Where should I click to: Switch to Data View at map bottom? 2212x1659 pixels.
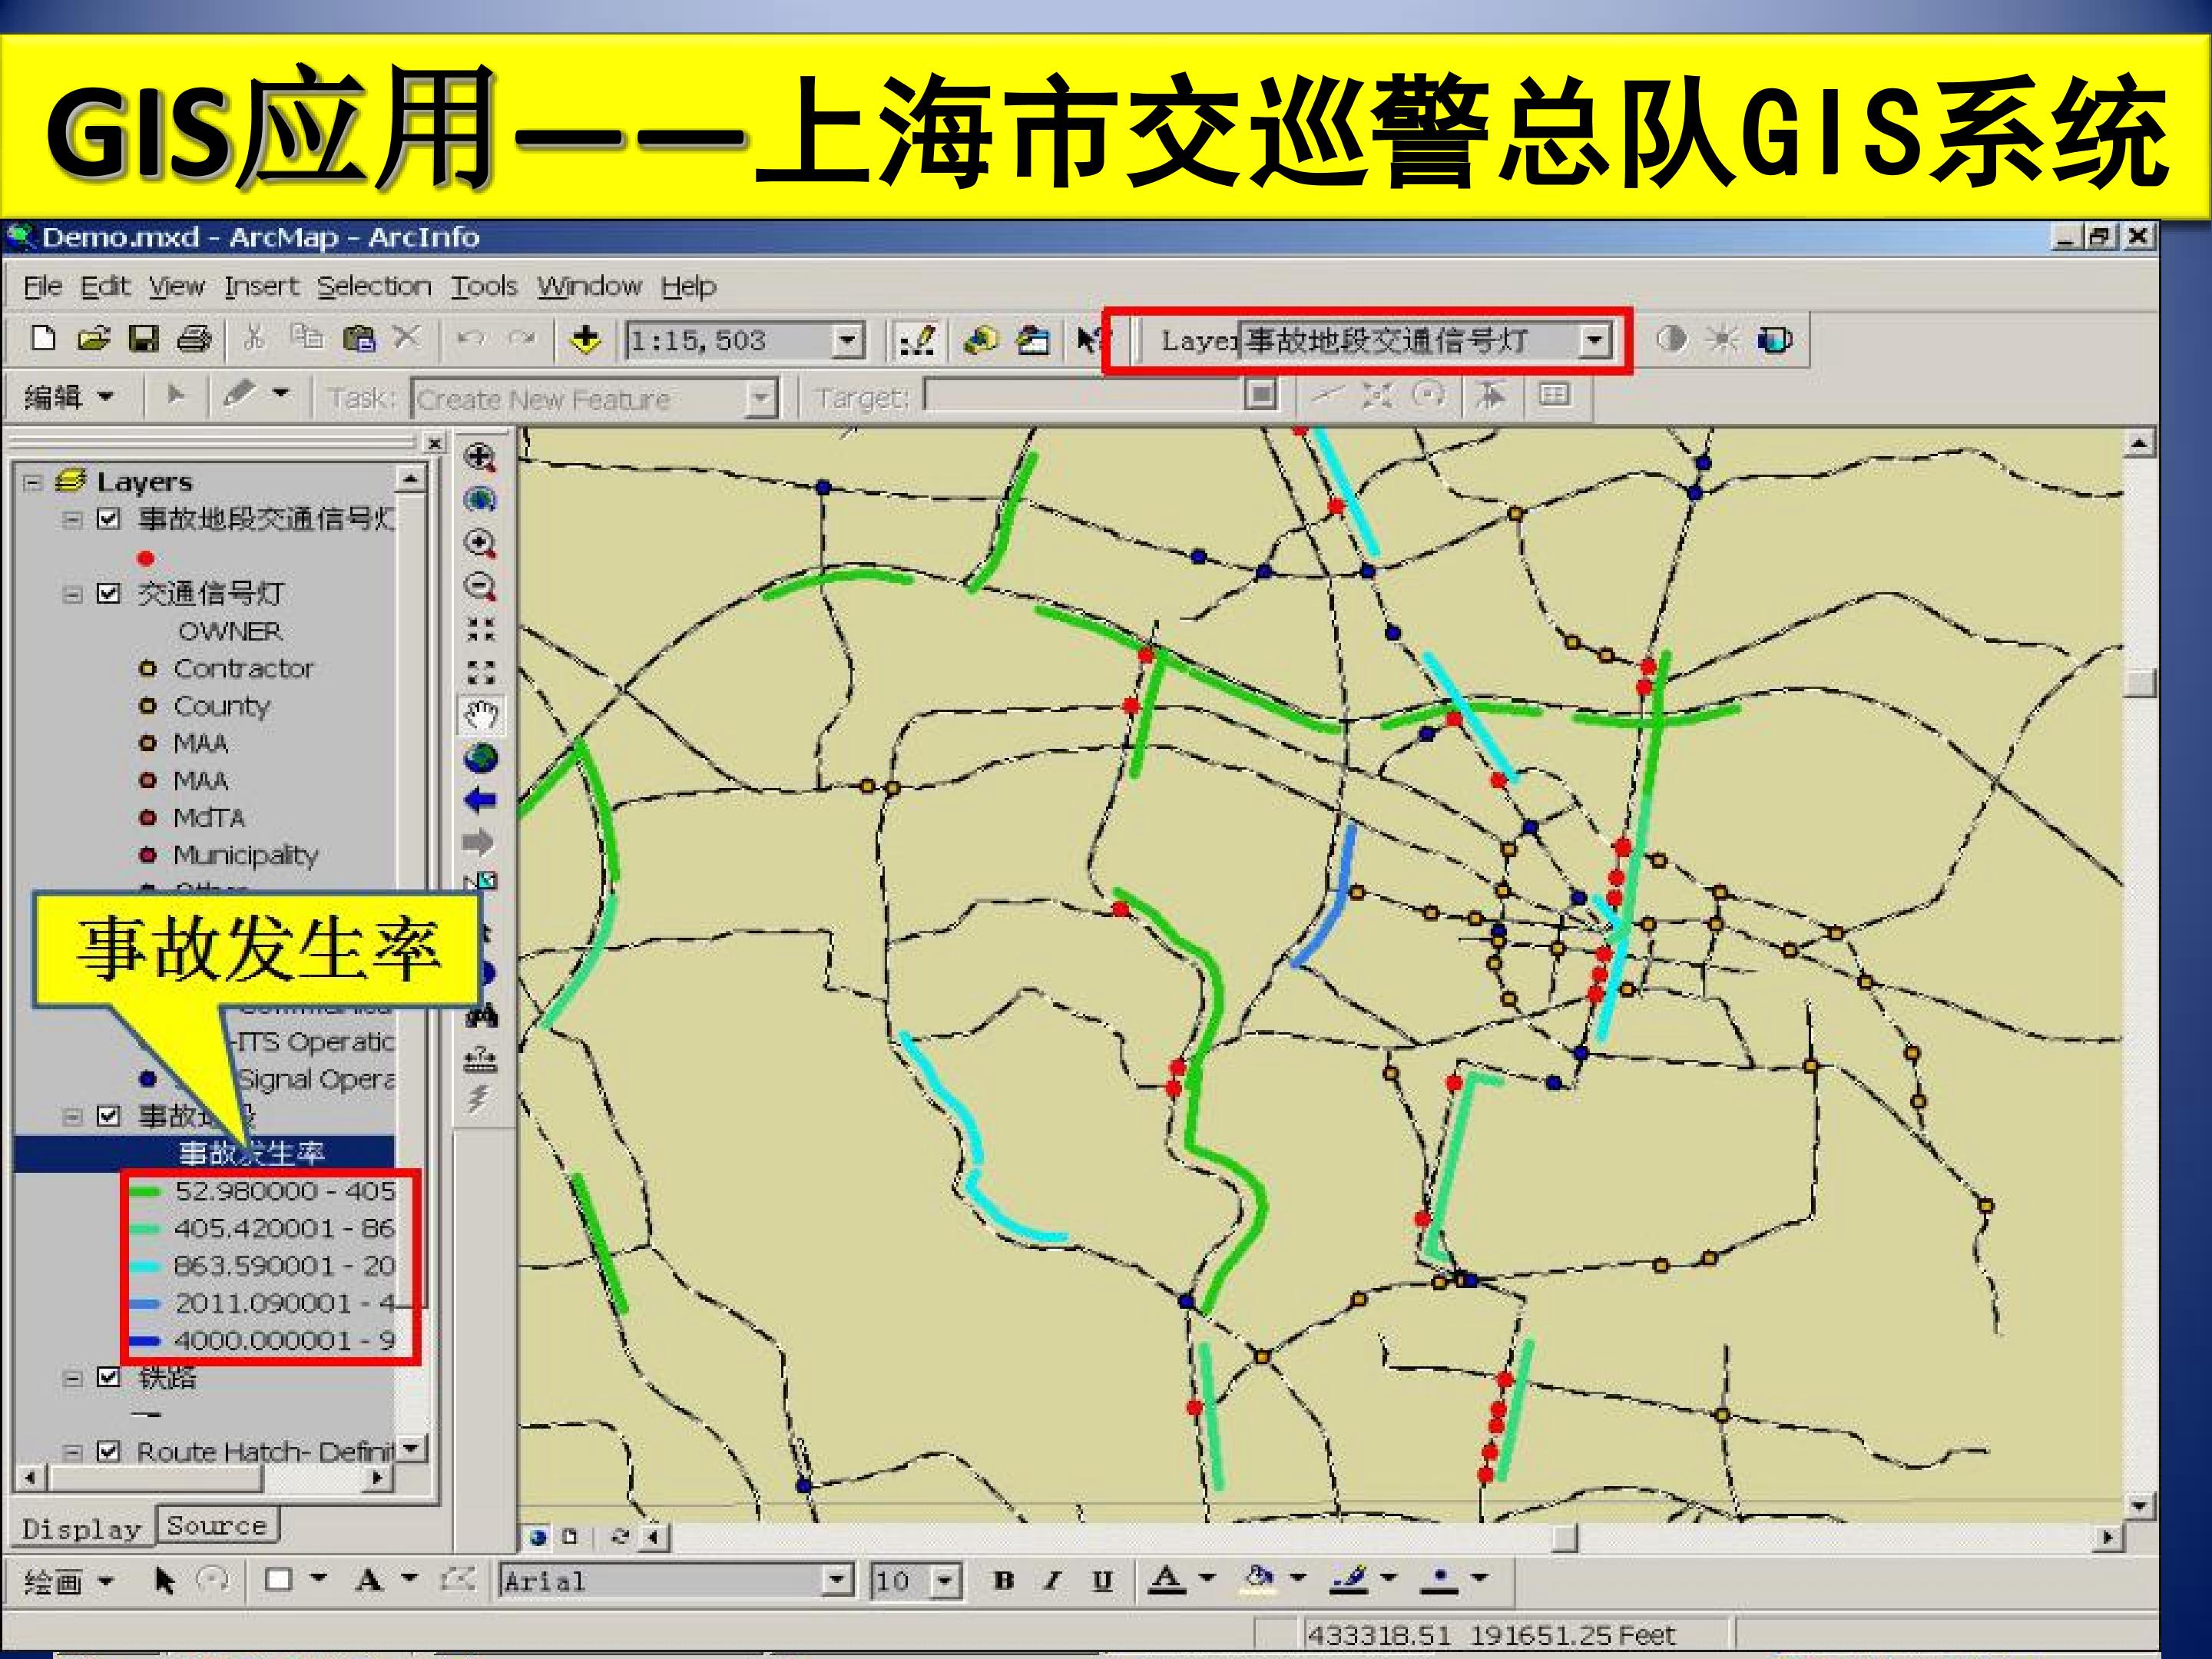[x=538, y=1536]
